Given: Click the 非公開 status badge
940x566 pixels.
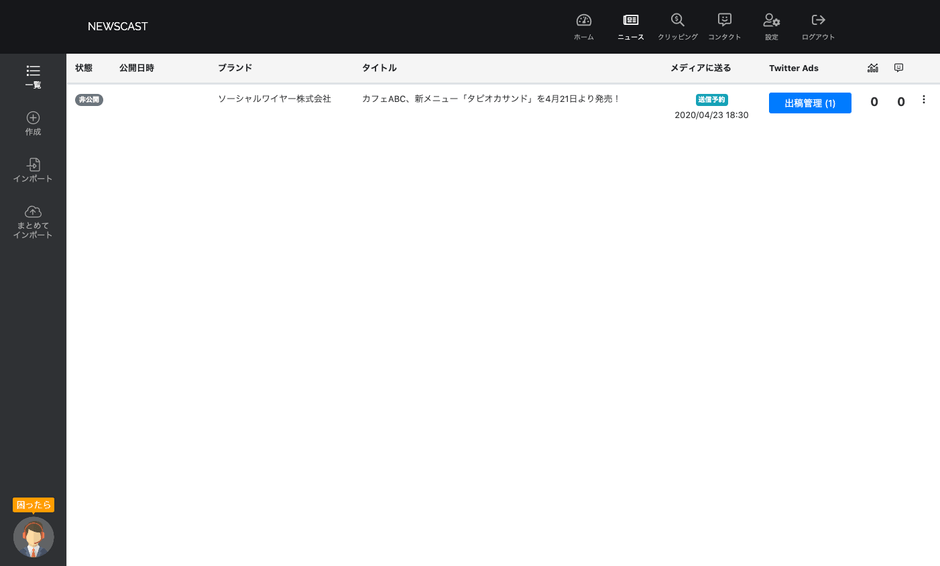Looking at the screenshot, I should pos(89,100).
